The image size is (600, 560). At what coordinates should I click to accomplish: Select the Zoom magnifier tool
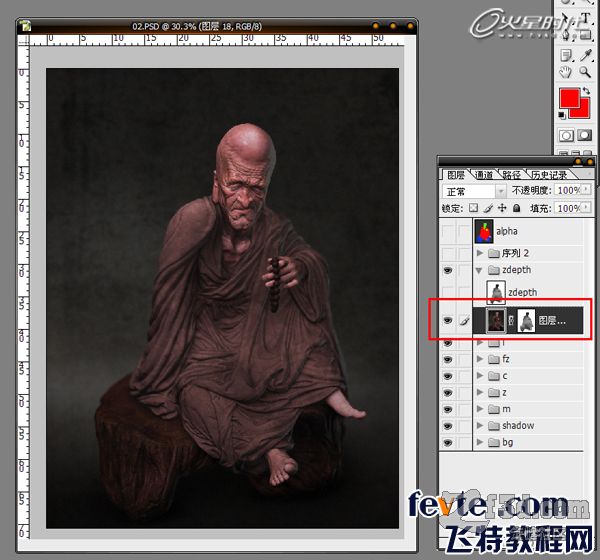click(x=585, y=72)
